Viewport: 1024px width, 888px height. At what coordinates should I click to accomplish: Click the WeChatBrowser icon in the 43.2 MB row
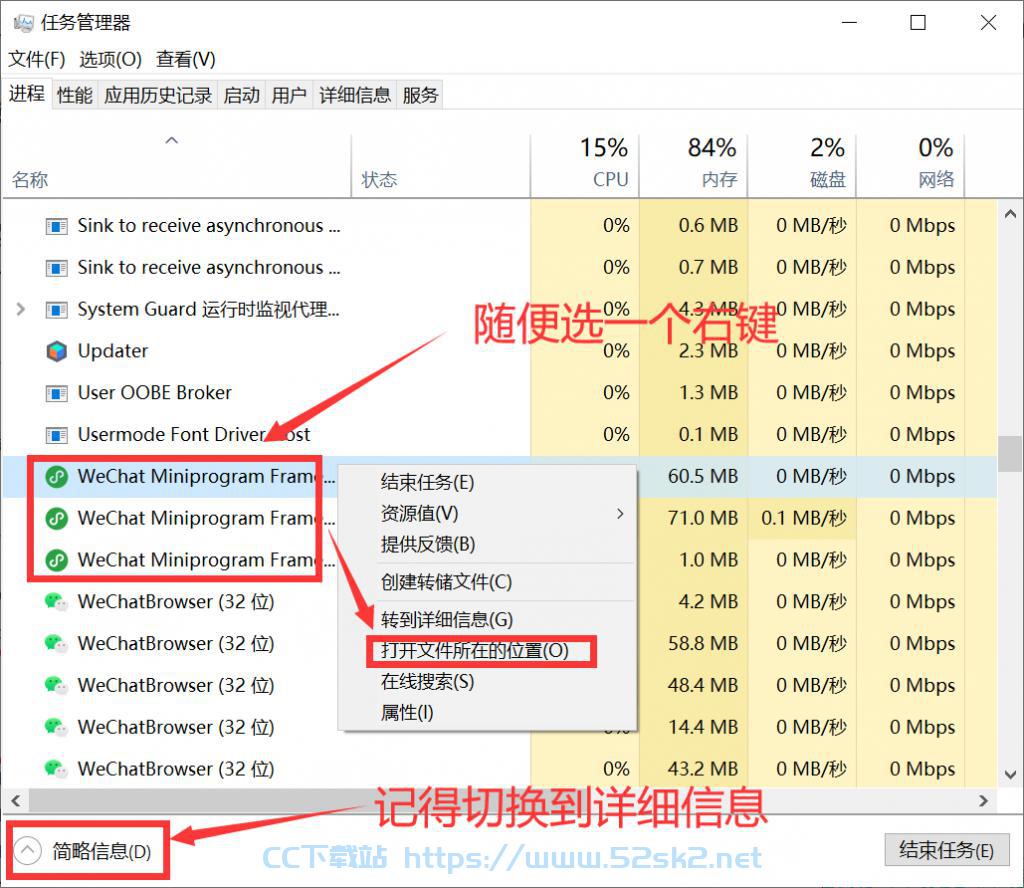[56, 769]
